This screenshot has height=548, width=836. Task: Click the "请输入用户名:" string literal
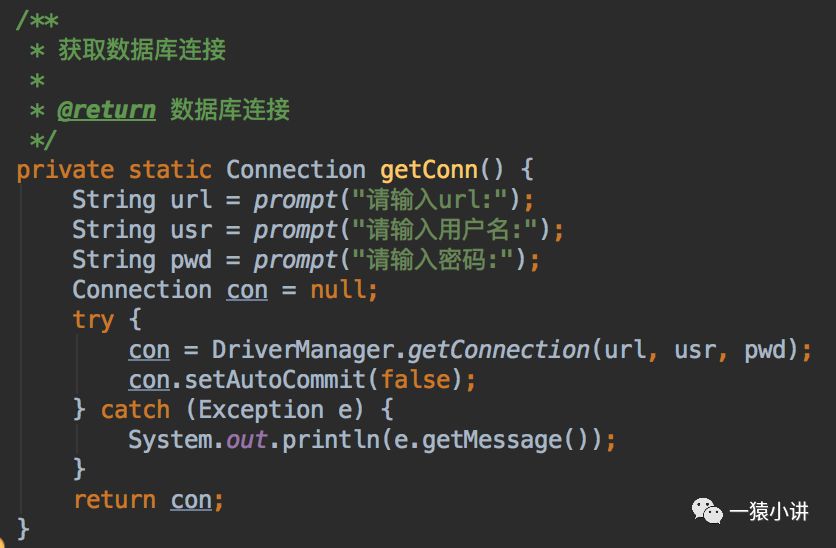(442, 229)
